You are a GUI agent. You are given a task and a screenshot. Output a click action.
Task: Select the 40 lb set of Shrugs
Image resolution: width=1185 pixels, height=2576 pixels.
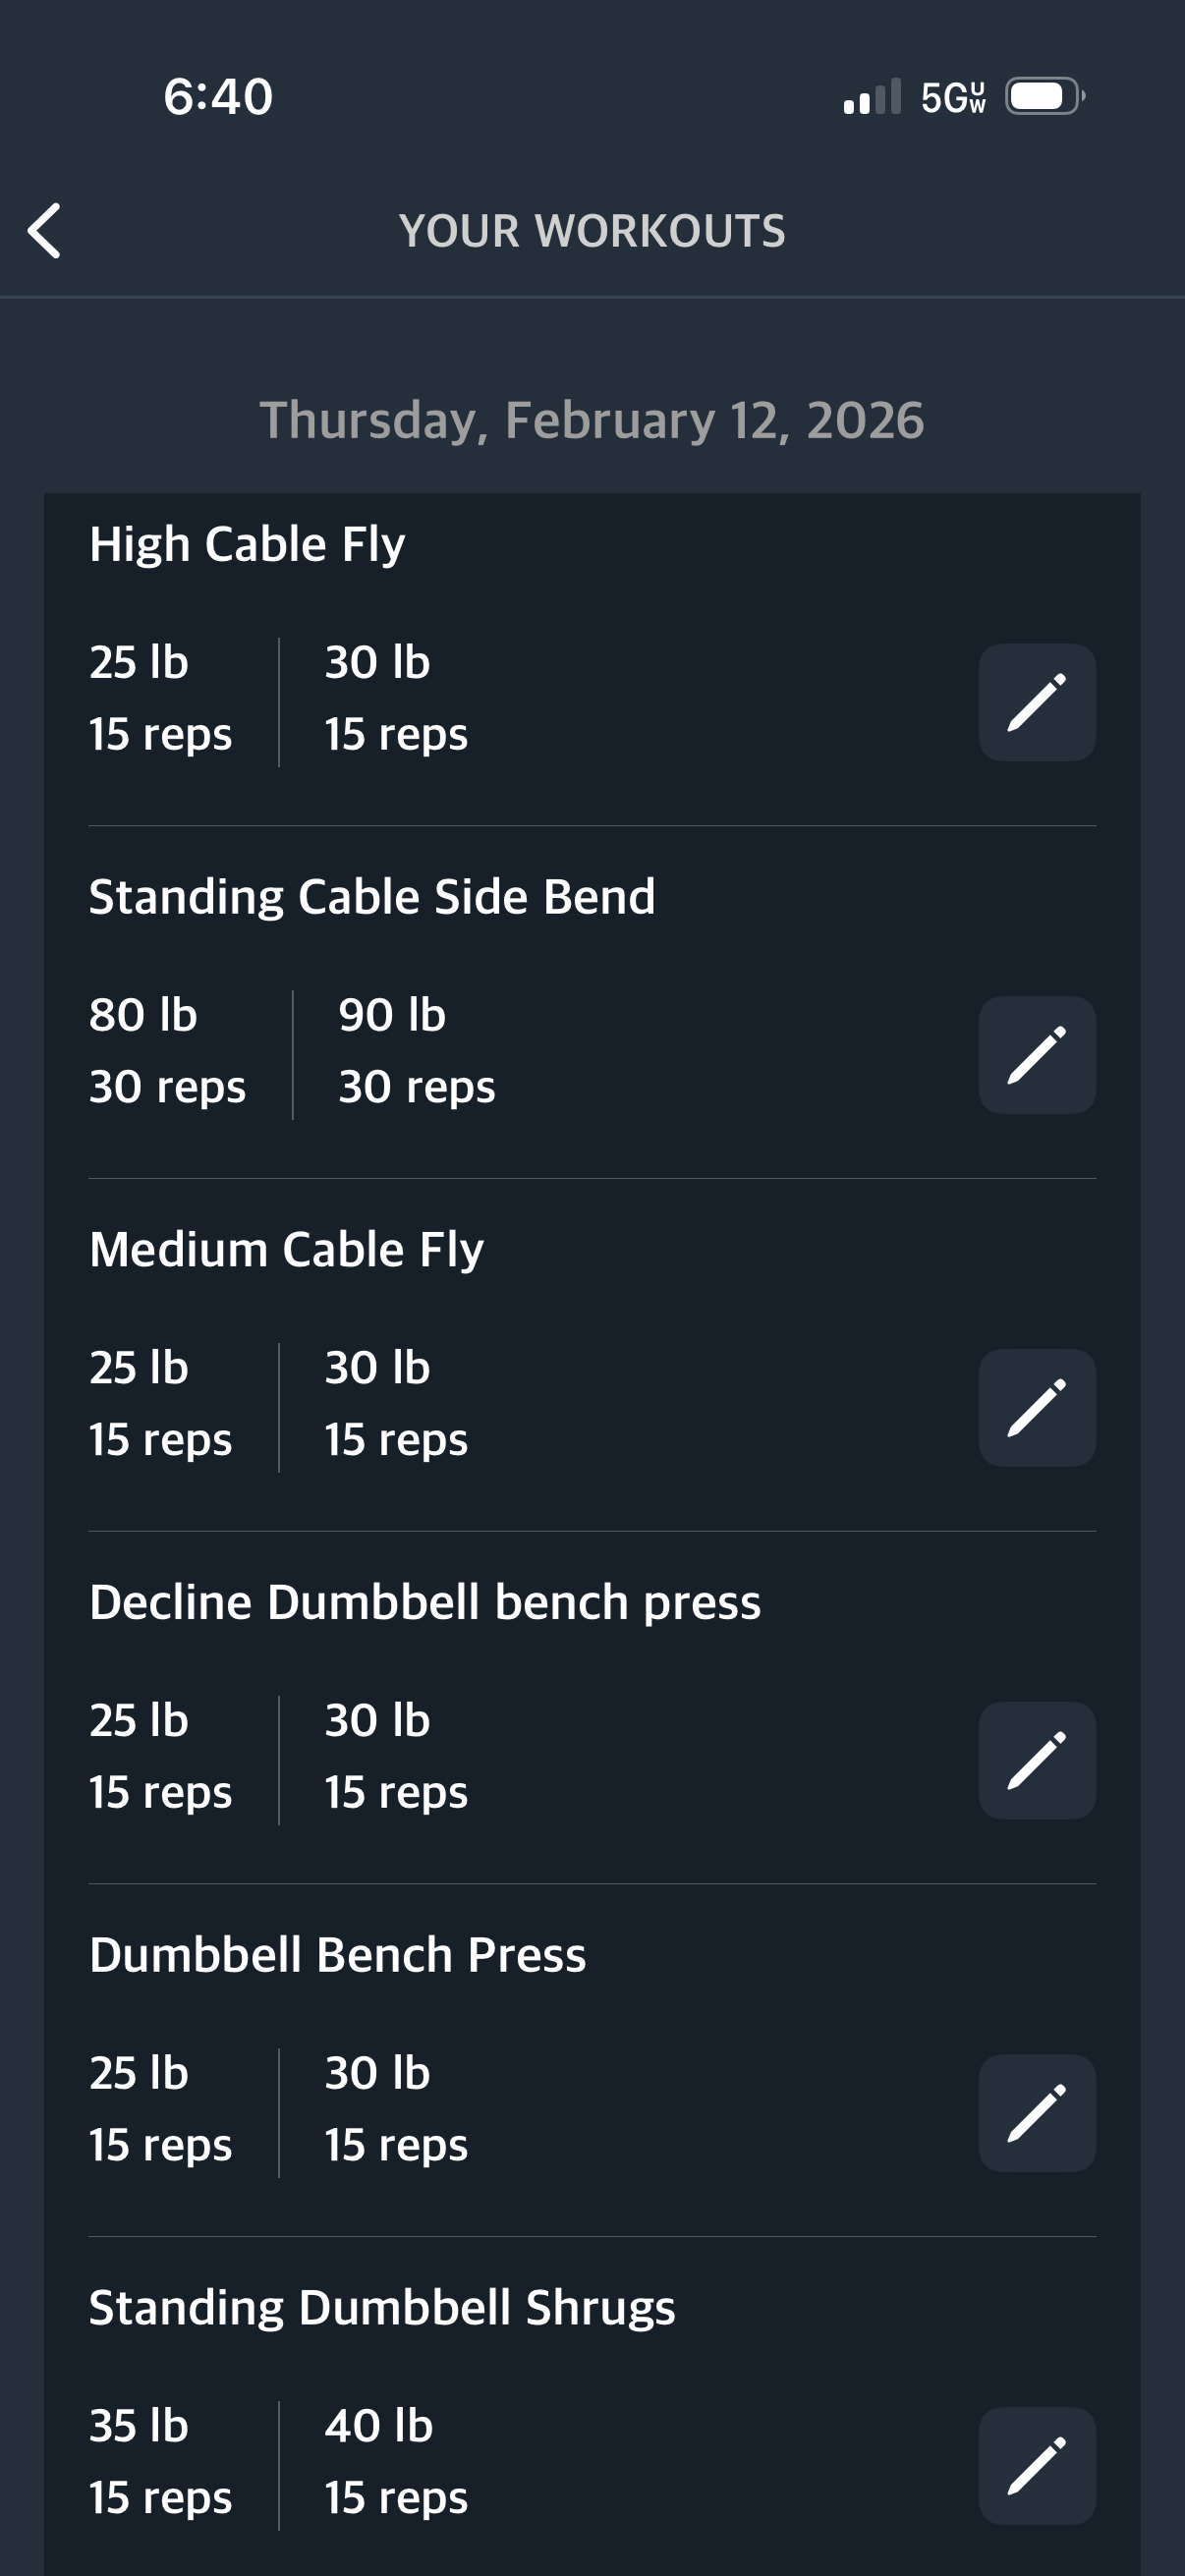coord(396,2461)
